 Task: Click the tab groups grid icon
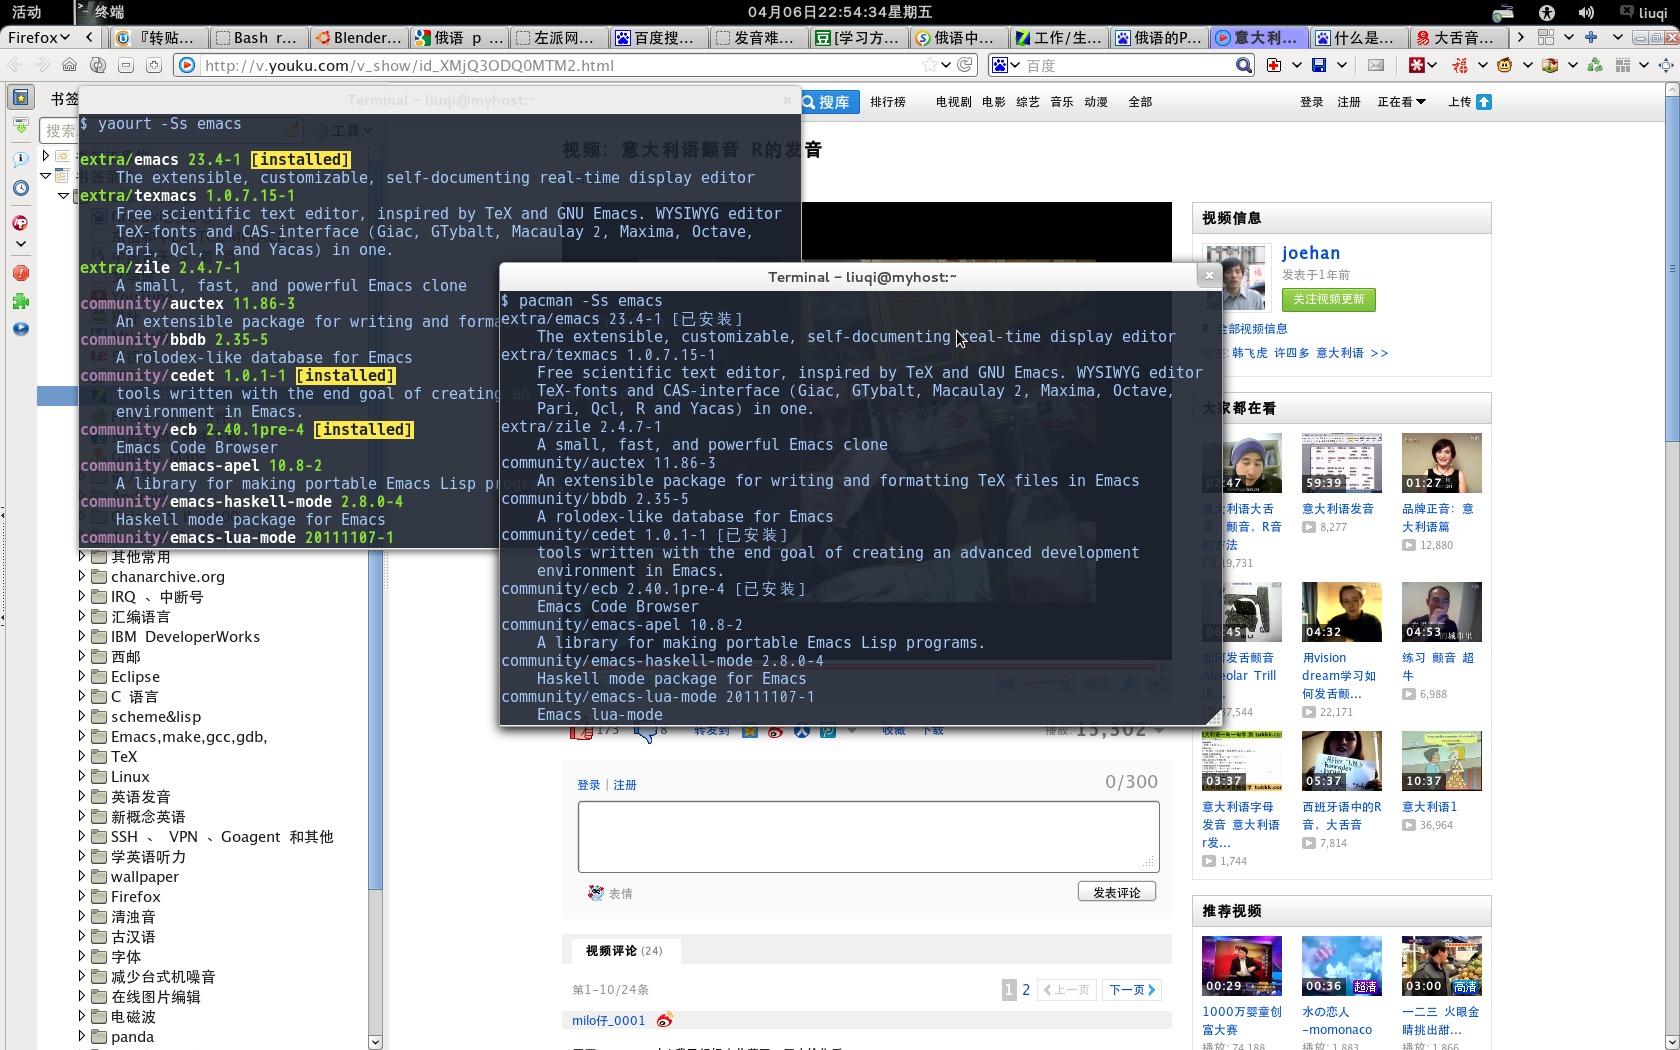point(1546,37)
